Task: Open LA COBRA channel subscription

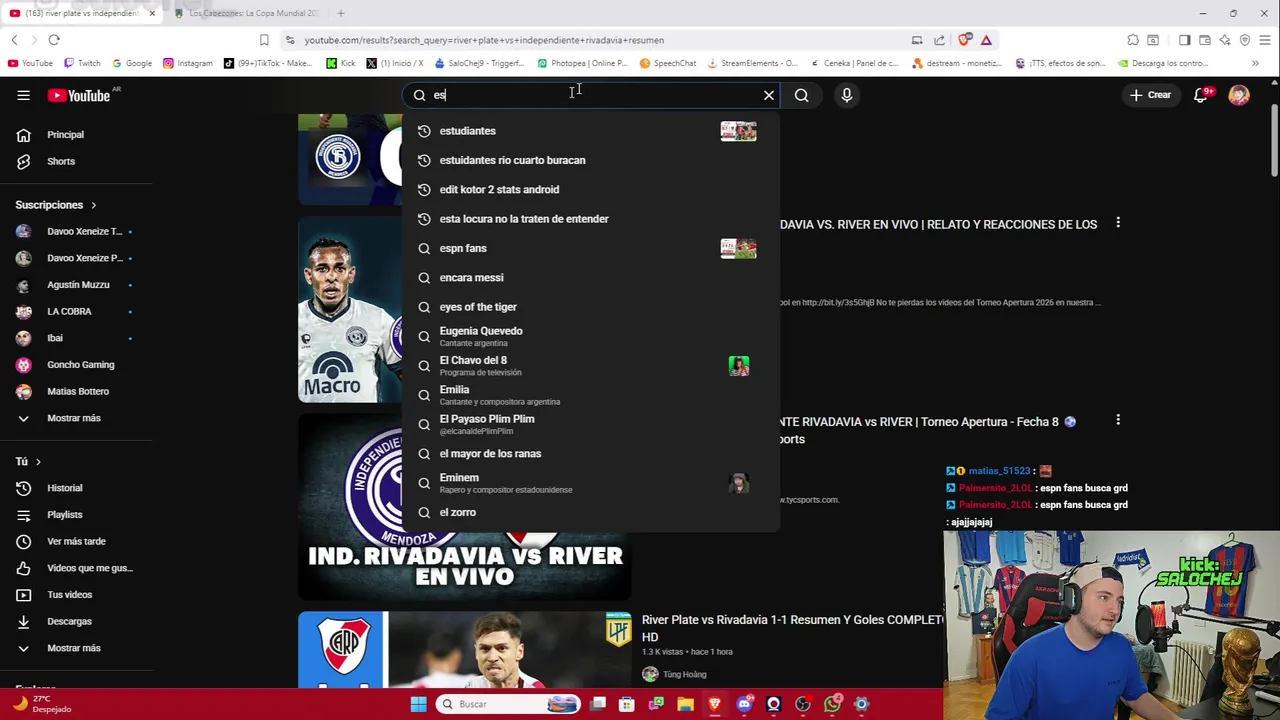Action: (x=74, y=311)
